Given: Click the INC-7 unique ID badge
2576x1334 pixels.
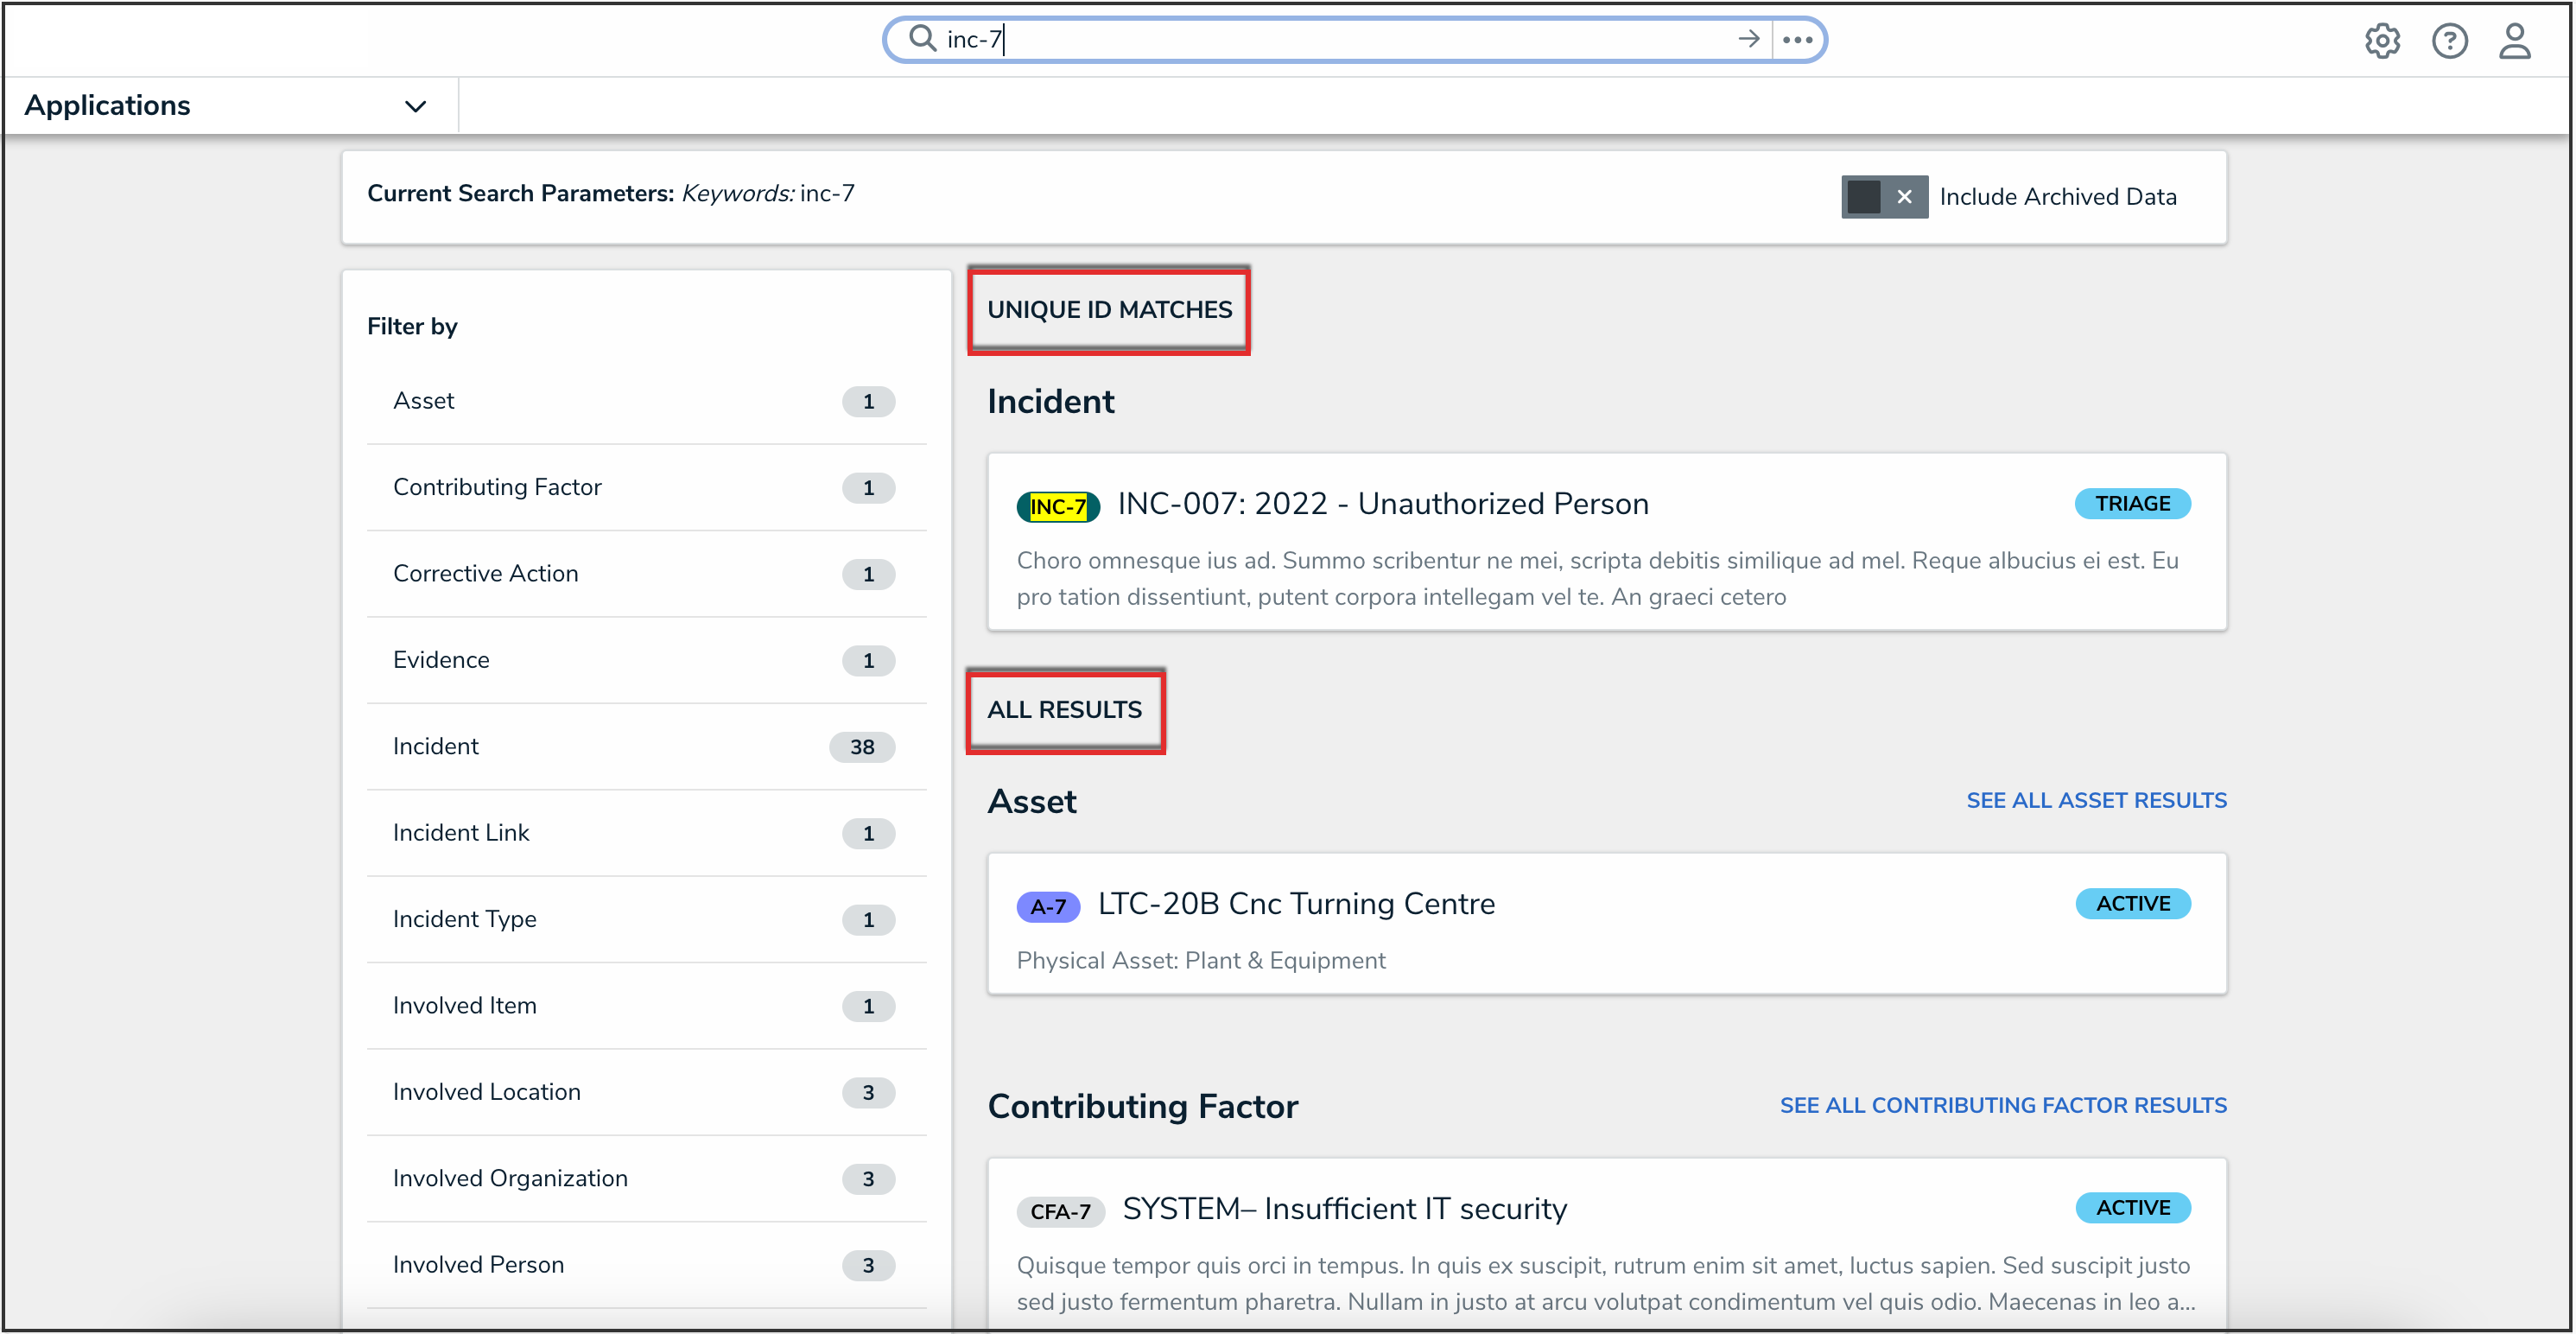Looking at the screenshot, I should click(x=1057, y=507).
